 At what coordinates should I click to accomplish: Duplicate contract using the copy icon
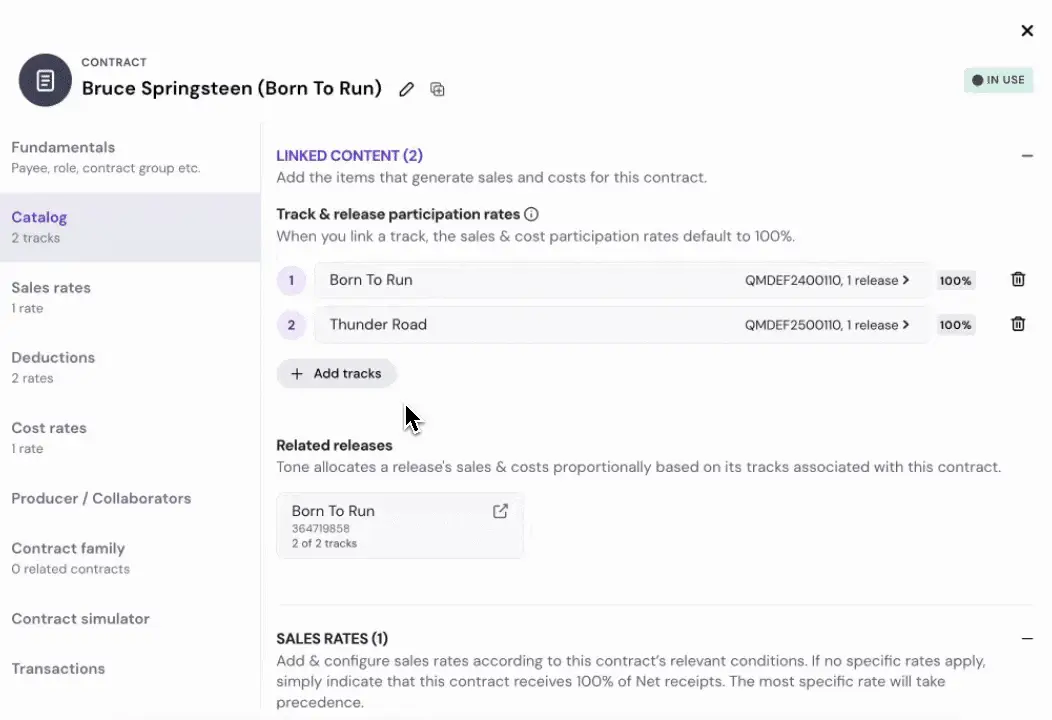(437, 89)
